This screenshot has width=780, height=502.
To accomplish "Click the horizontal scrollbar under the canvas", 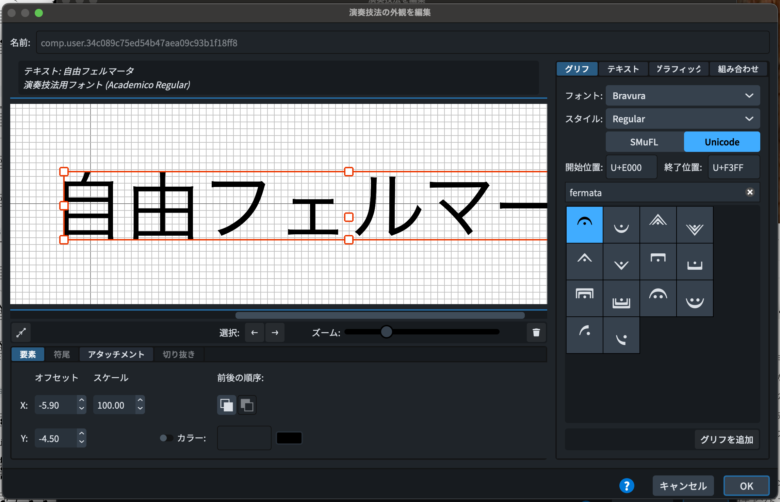I will (x=380, y=315).
